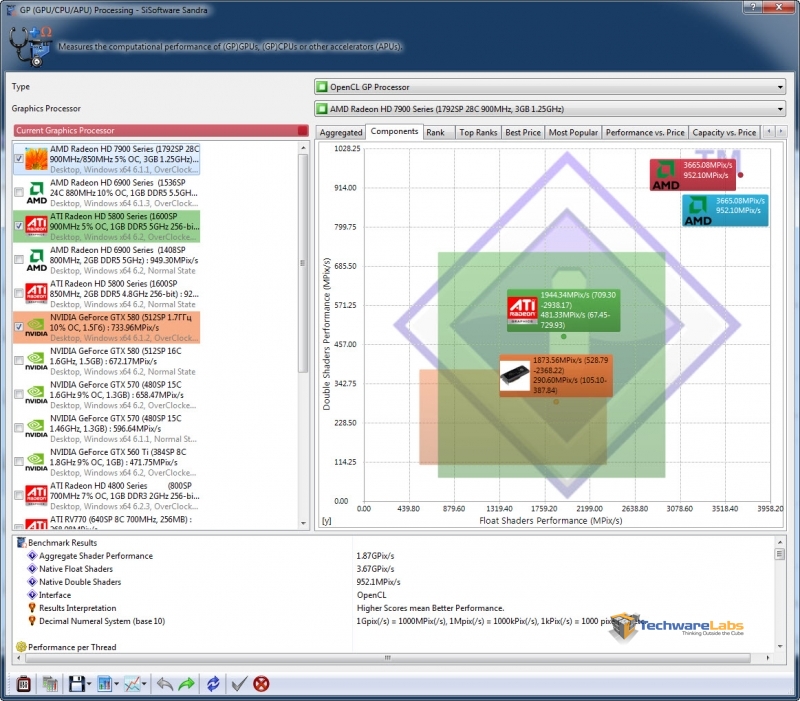Uncheck the AMD Radeon HD 7900 Series checkbox
Image resolution: width=800 pixels, height=701 pixels.
pyautogui.click(x=19, y=159)
